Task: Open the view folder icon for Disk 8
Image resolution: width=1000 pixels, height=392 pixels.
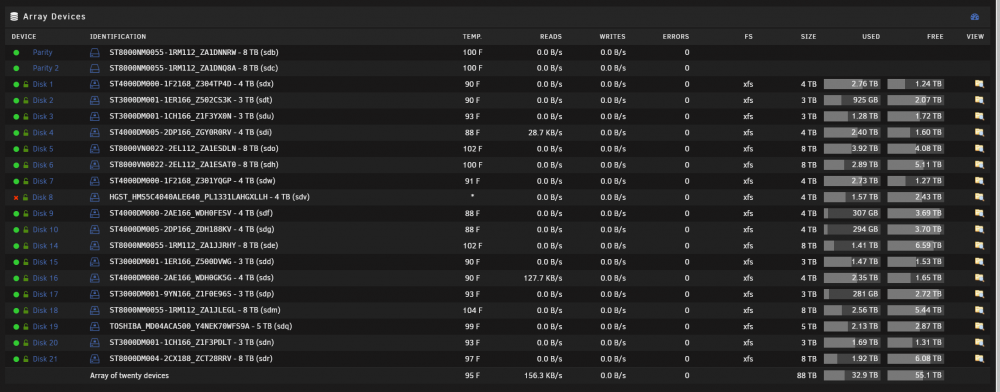Action: click(x=979, y=197)
